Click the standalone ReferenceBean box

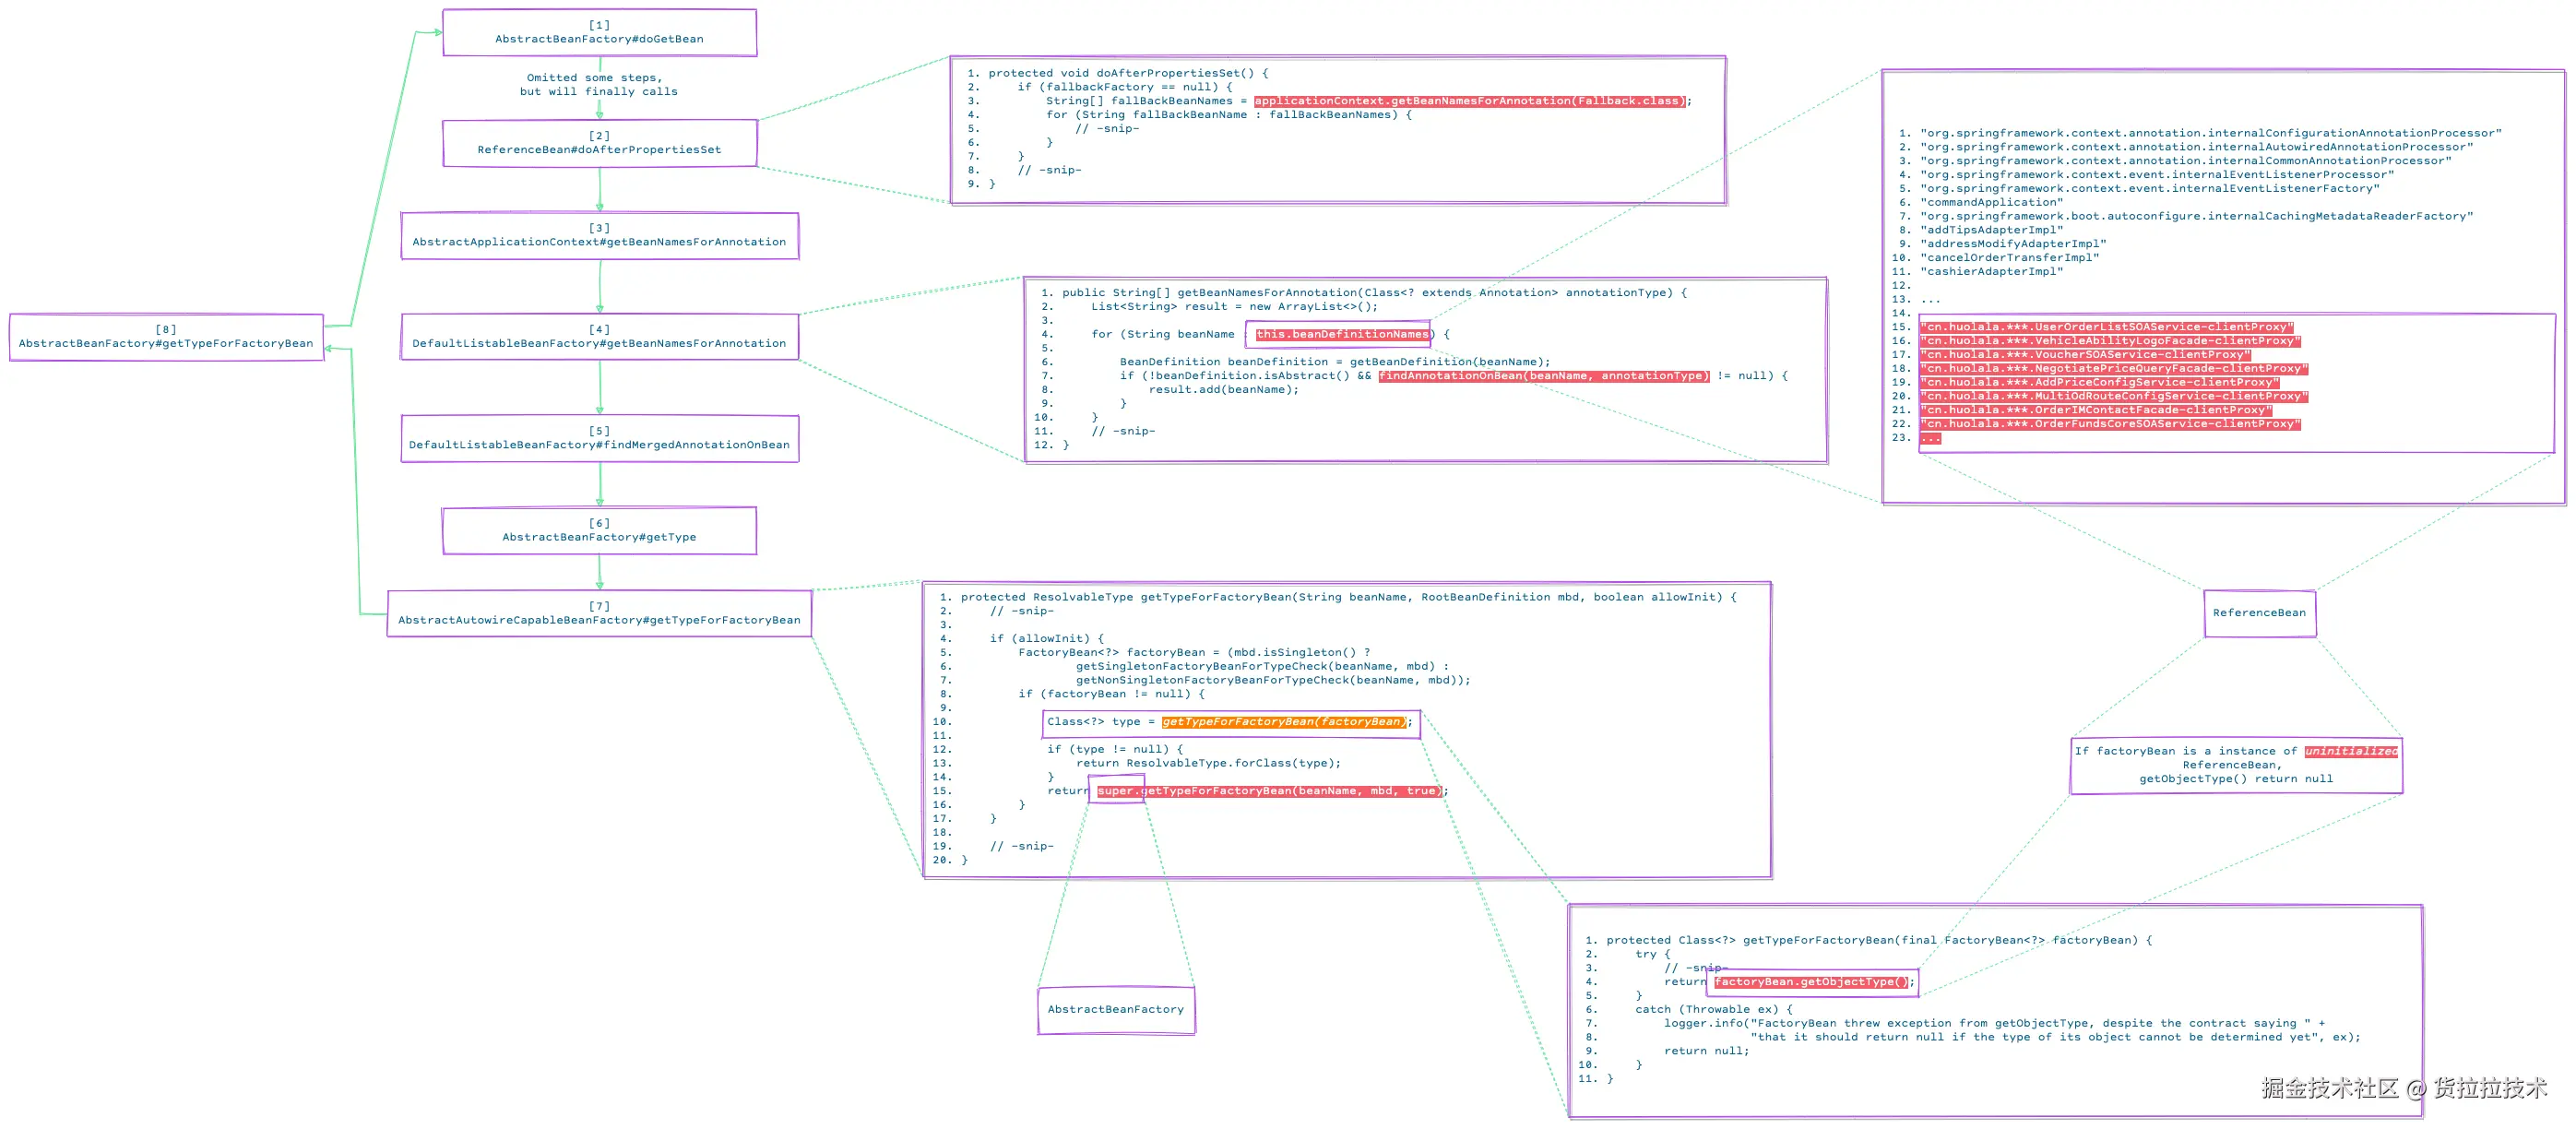click(x=2259, y=613)
